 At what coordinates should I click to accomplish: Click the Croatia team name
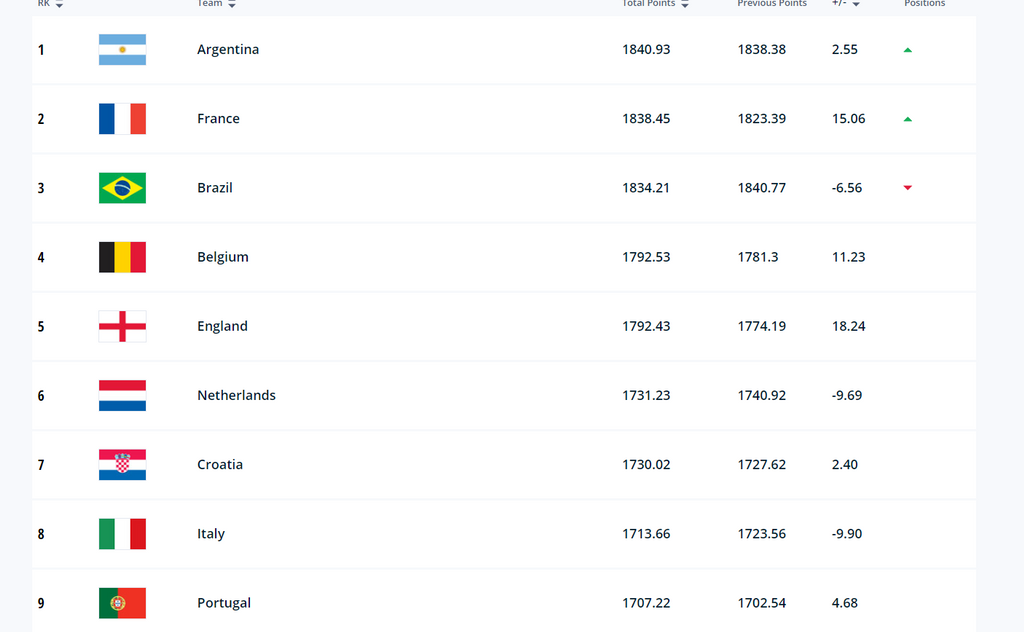click(220, 464)
